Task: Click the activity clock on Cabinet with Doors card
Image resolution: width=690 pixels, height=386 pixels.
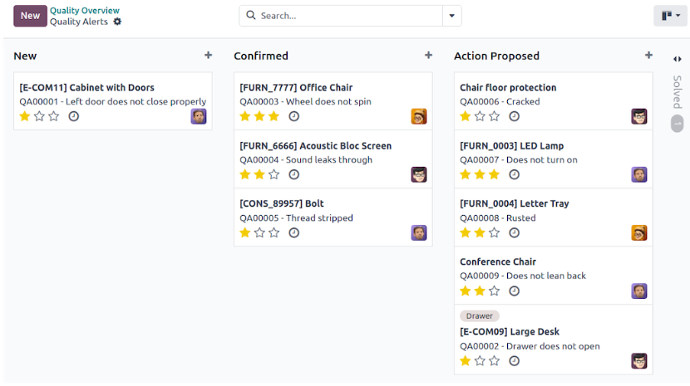Action: coord(73,116)
